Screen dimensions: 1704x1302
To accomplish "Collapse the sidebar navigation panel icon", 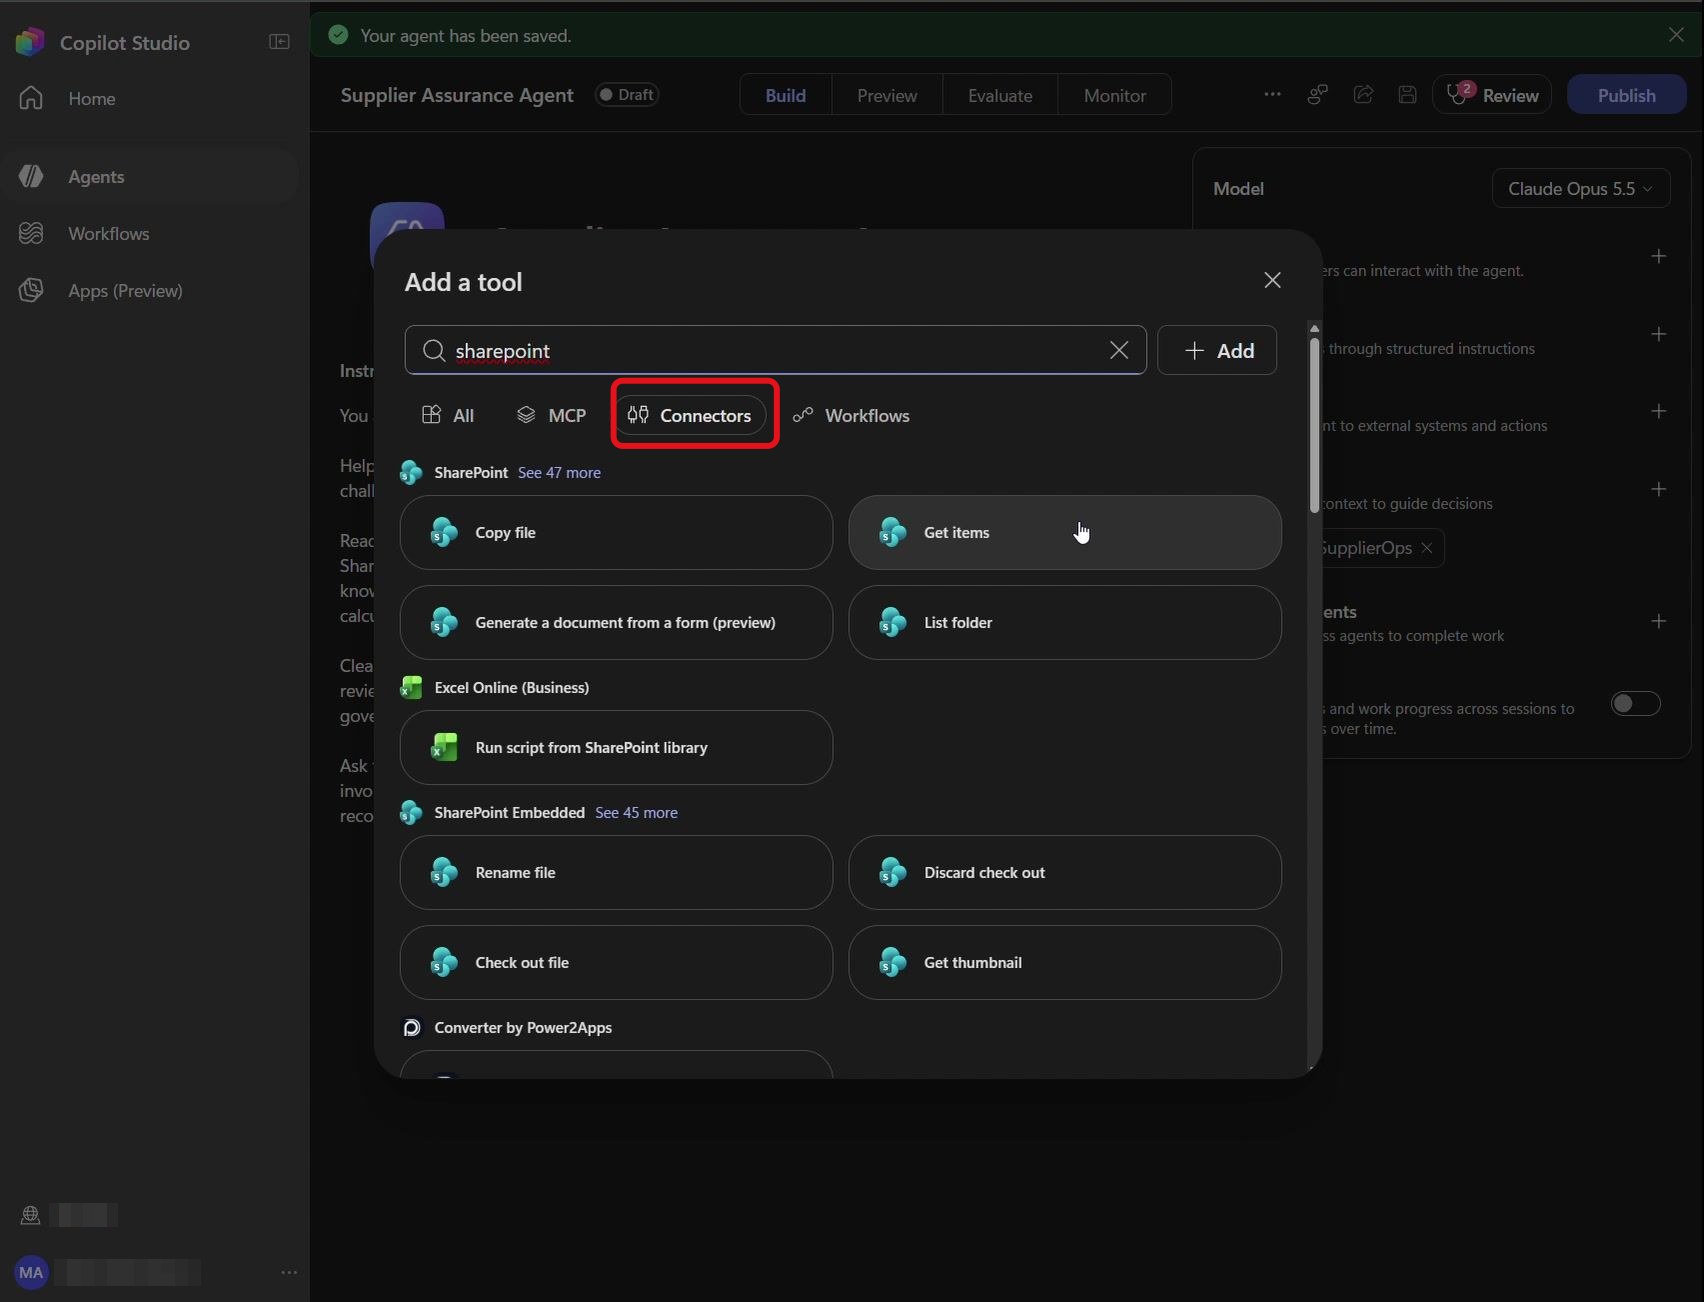I will click(279, 42).
